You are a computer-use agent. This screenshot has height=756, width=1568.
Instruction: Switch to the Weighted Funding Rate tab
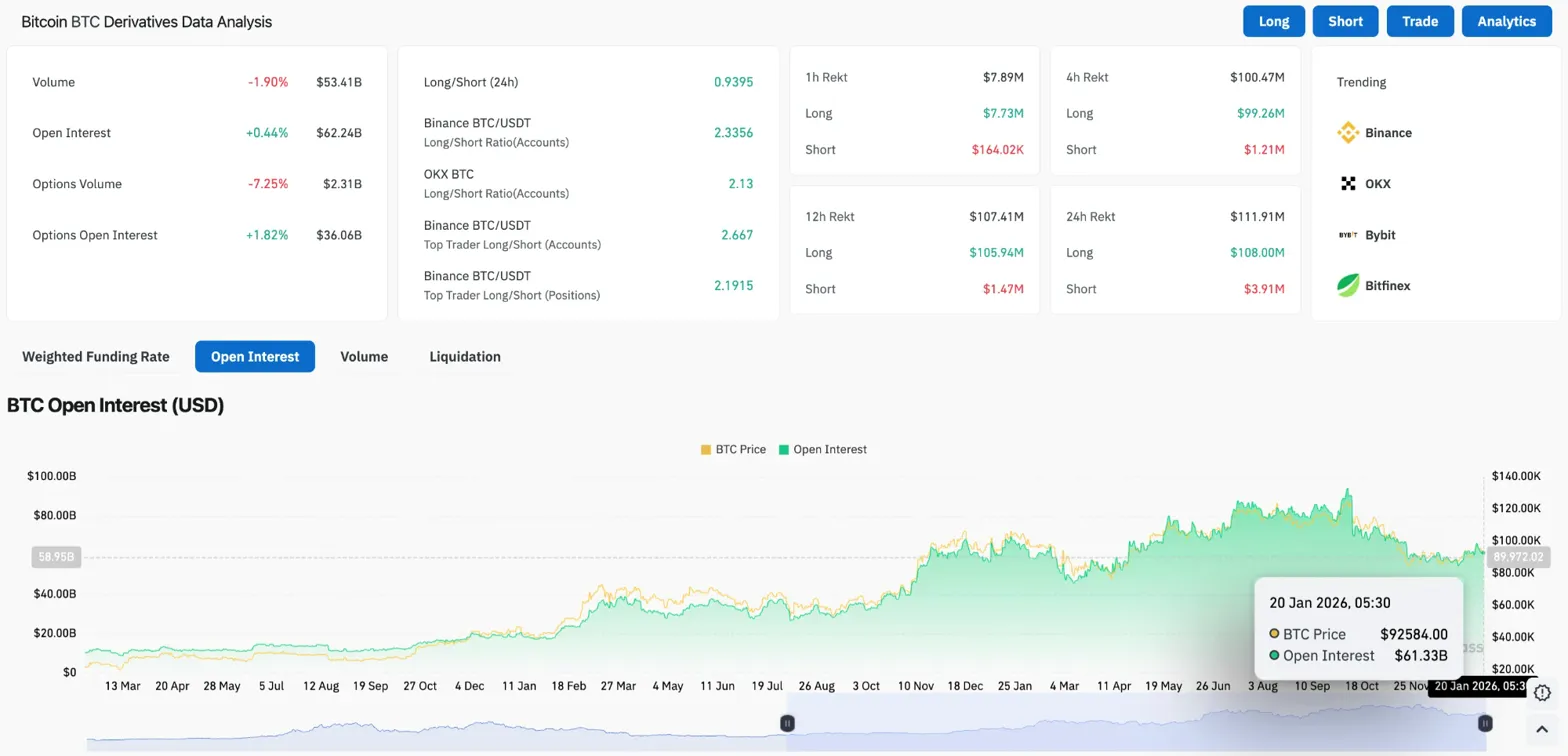pyautogui.click(x=96, y=357)
